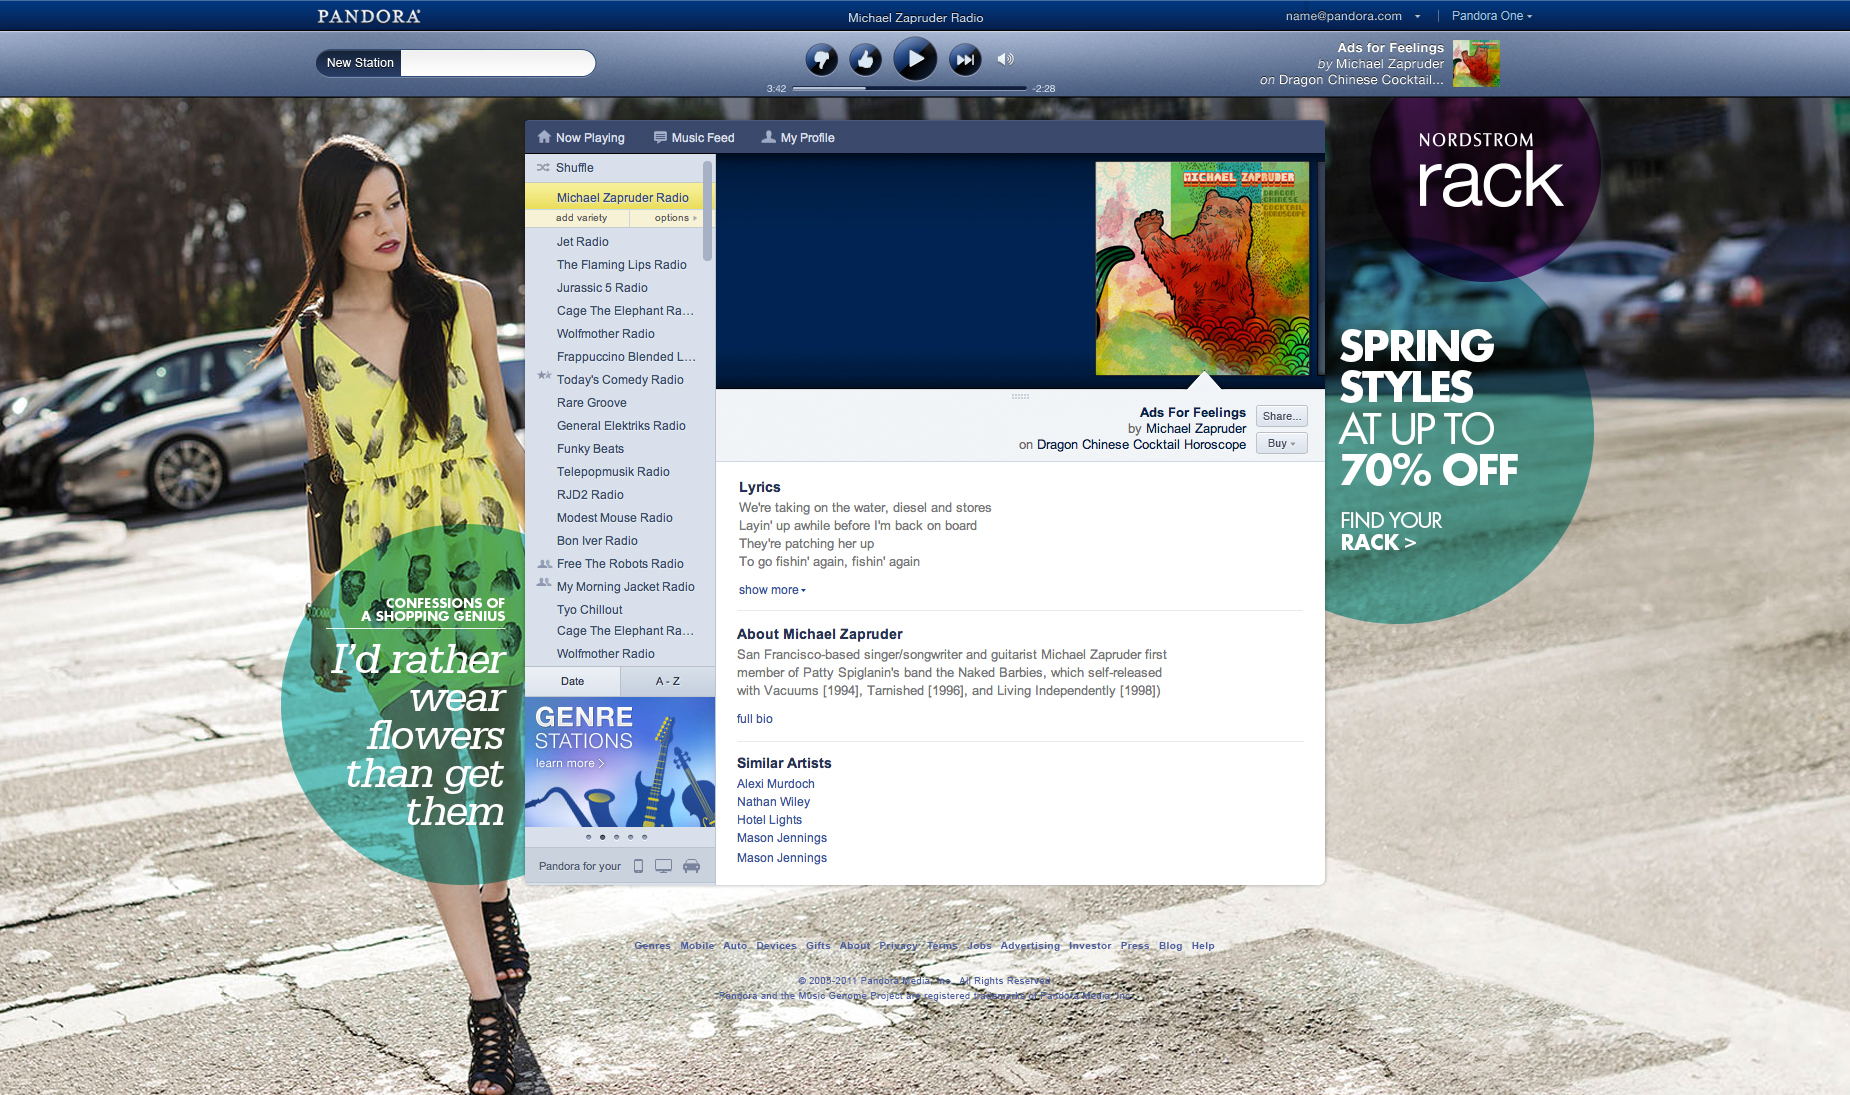This screenshot has width=1850, height=1095.
Task: Open the Genres footer link
Action: coord(652,946)
